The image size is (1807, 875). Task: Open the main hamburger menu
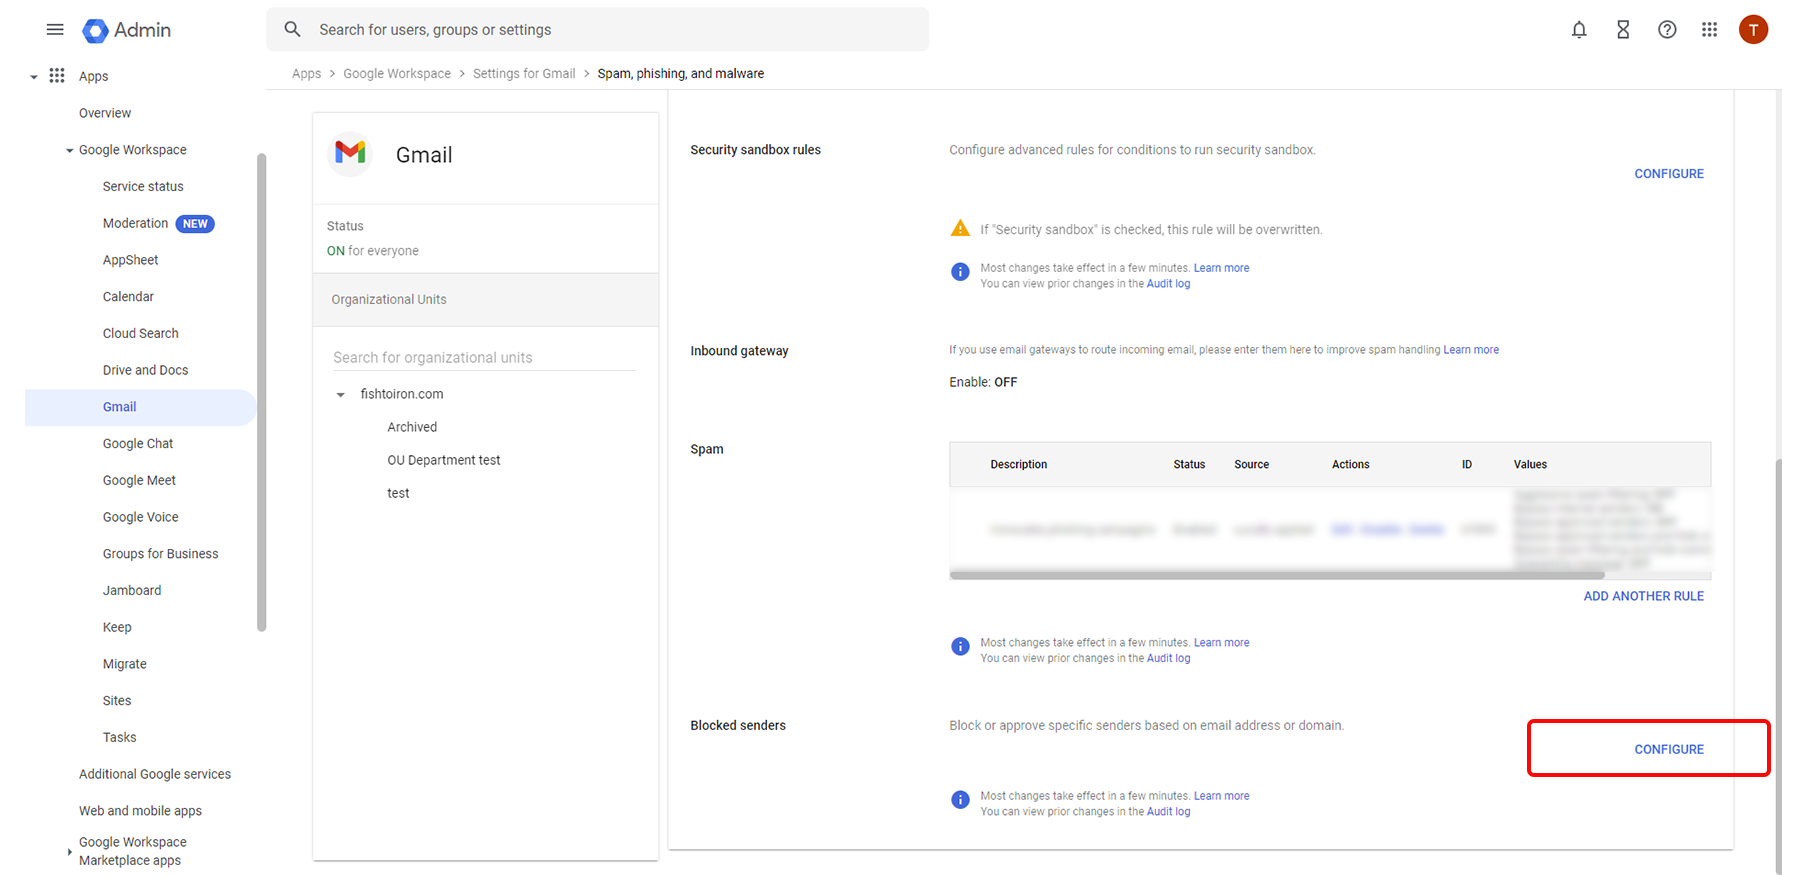coord(55,30)
